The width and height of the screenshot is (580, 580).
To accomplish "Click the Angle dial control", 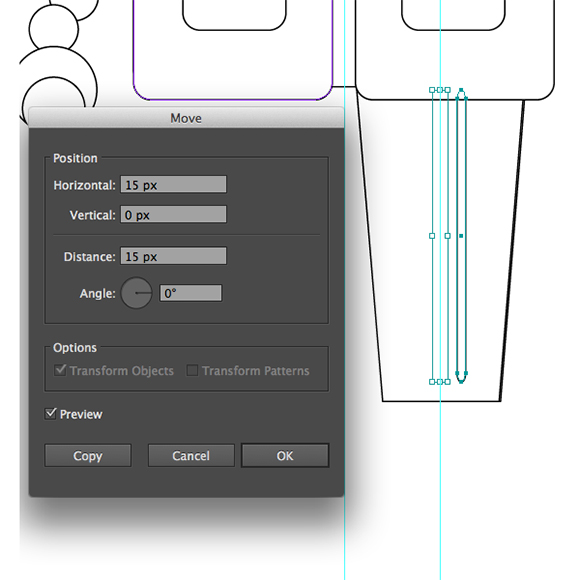I will pyautogui.click(x=136, y=293).
